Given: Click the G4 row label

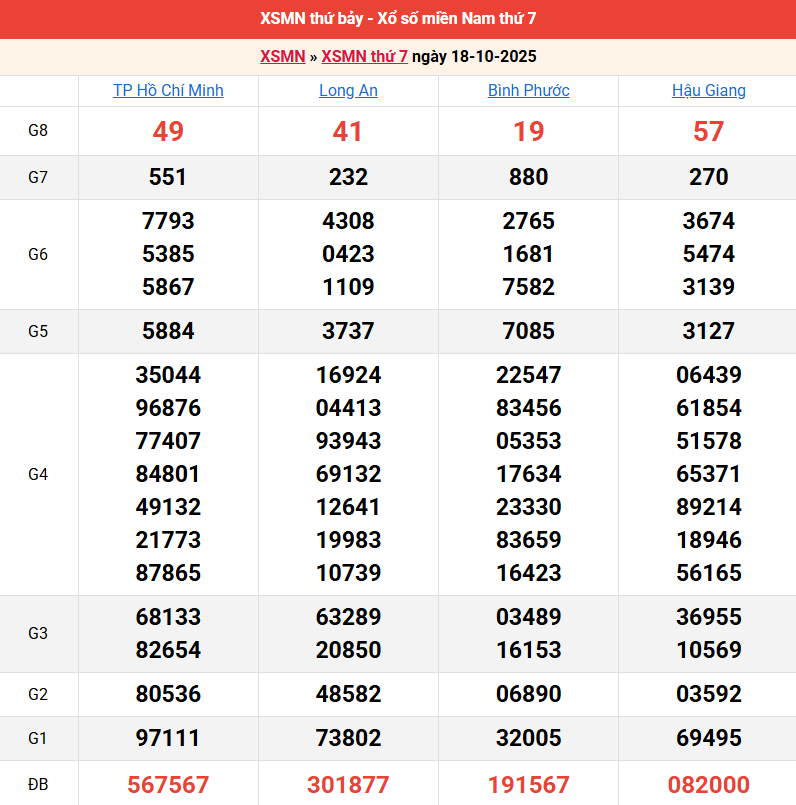Looking at the screenshot, I should click(x=38, y=474).
